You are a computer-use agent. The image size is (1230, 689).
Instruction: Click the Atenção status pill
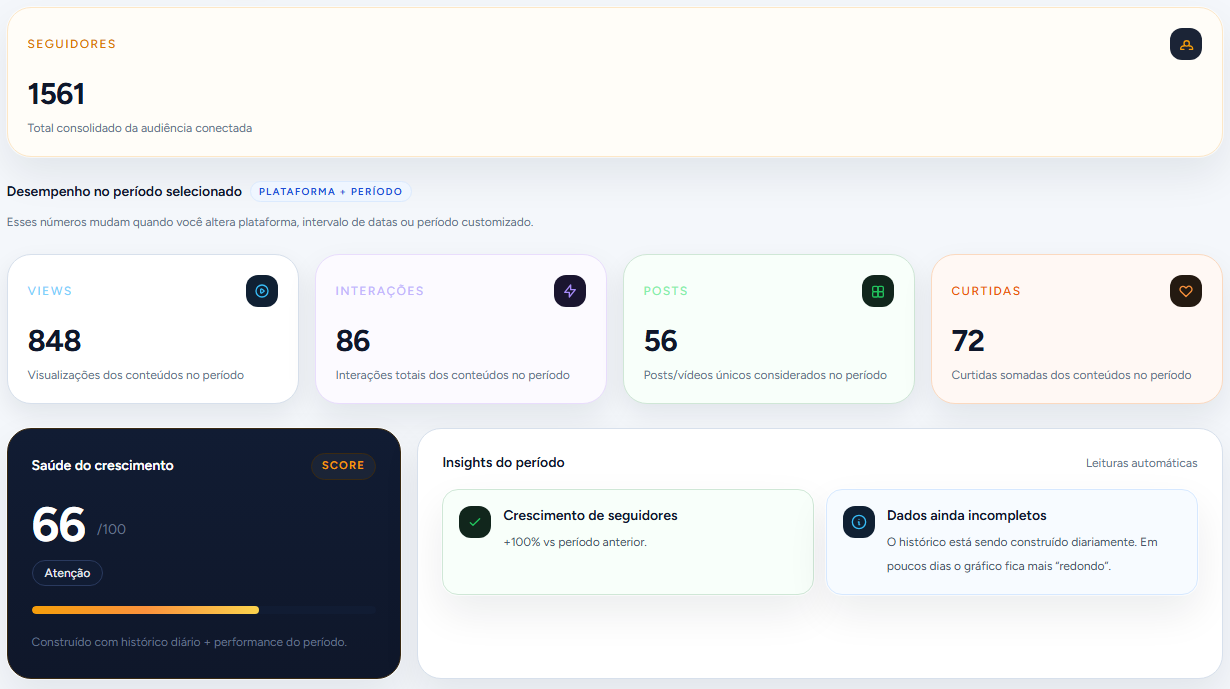[x=67, y=573]
